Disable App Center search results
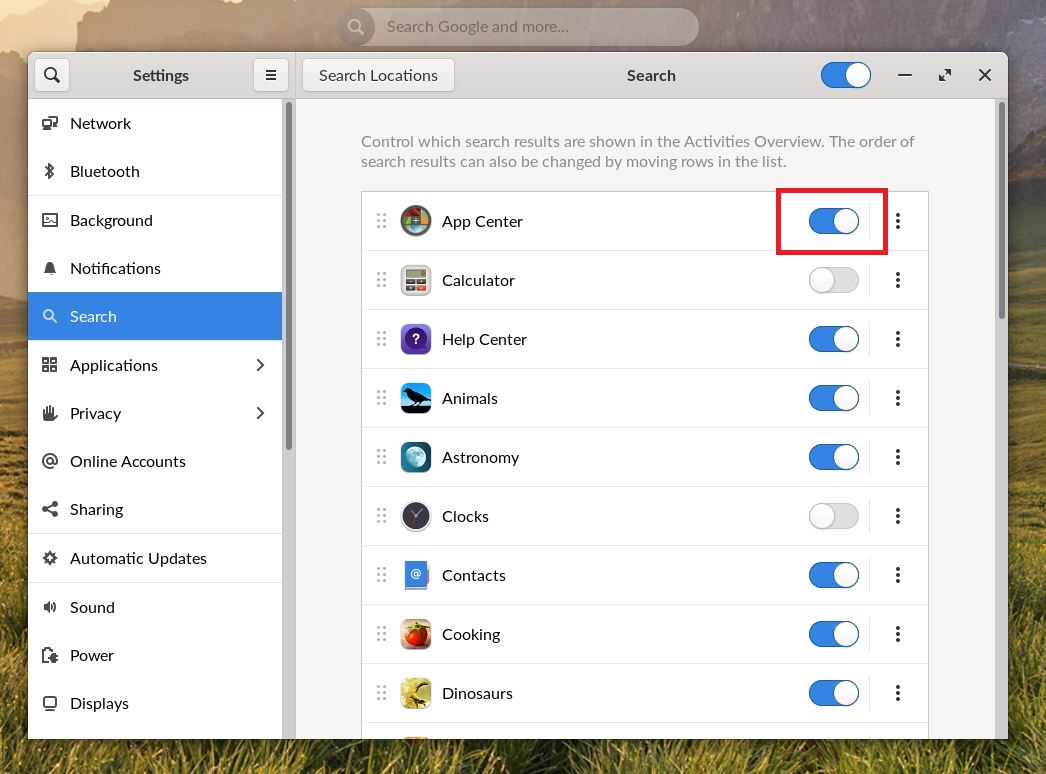The image size is (1046, 774). pos(834,221)
